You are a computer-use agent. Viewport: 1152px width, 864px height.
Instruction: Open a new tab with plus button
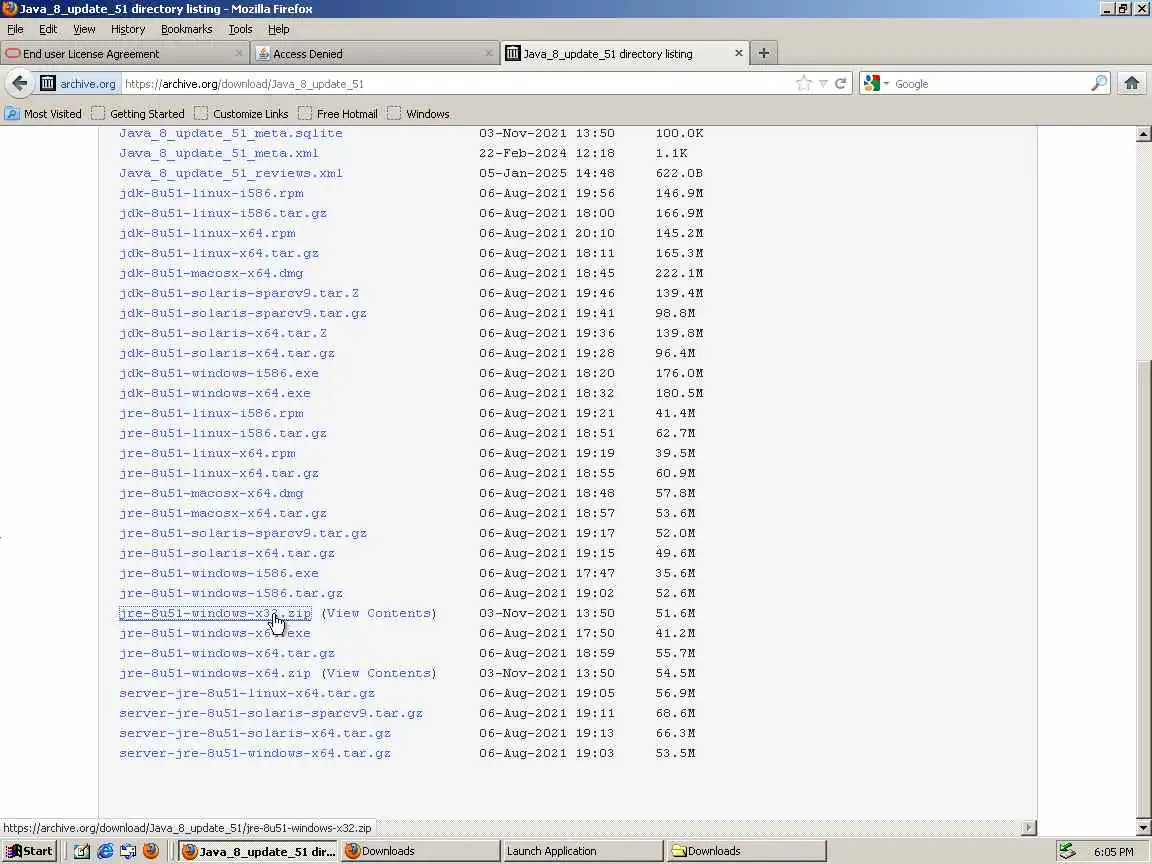(x=764, y=53)
